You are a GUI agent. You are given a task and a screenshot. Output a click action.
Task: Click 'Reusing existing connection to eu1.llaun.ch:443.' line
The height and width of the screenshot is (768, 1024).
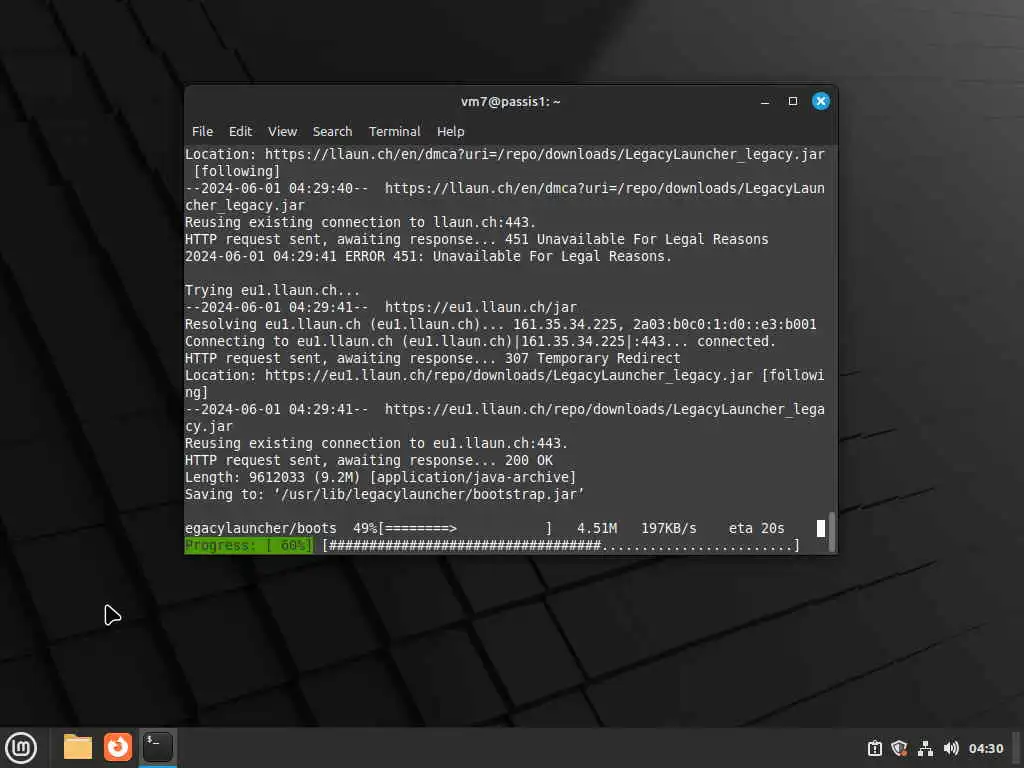pyautogui.click(x=376, y=443)
